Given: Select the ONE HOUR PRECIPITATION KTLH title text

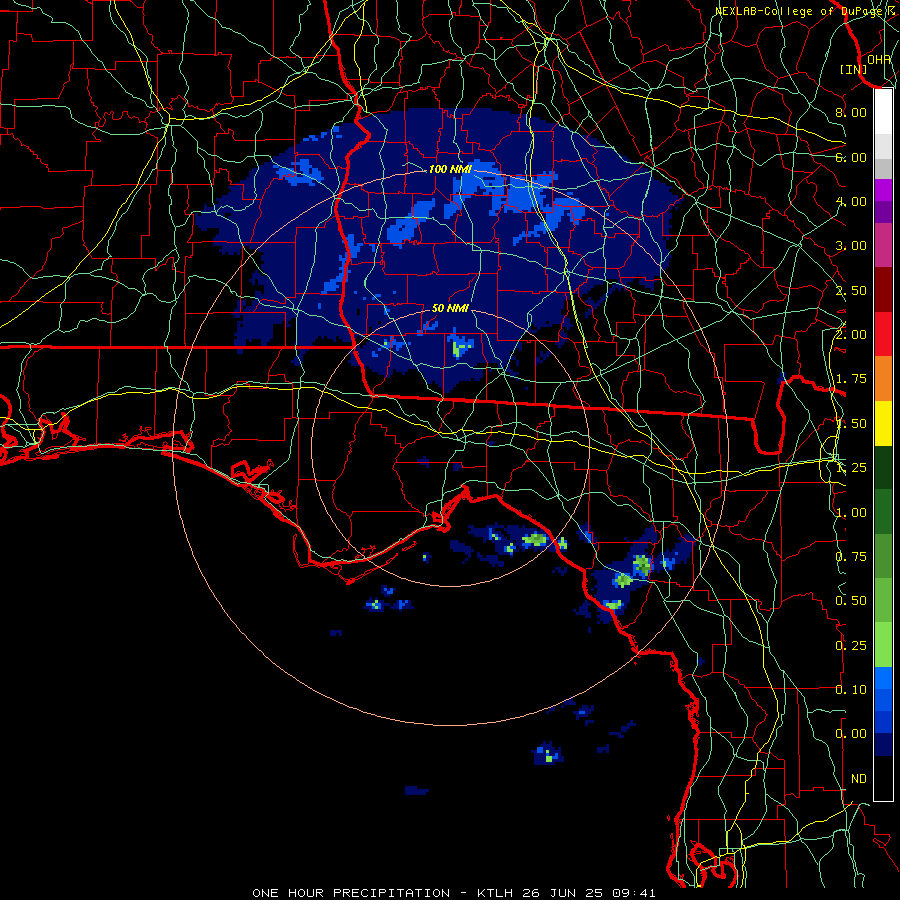Looking at the screenshot, I should [x=453, y=893].
